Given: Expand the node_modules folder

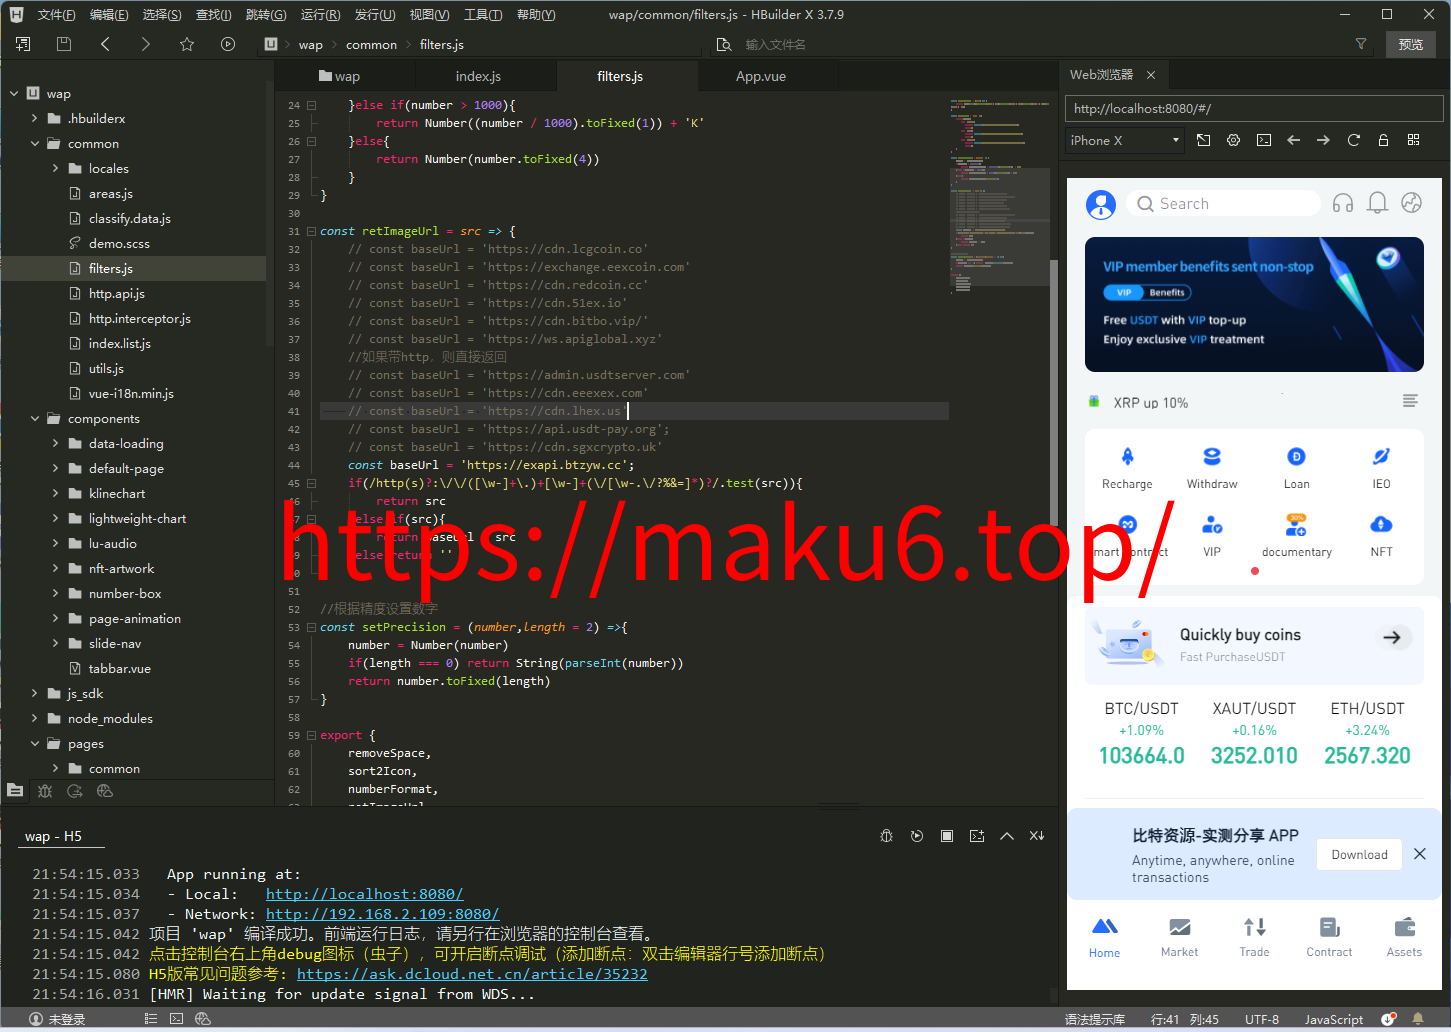Looking at the screenshot, I should 35,718.
